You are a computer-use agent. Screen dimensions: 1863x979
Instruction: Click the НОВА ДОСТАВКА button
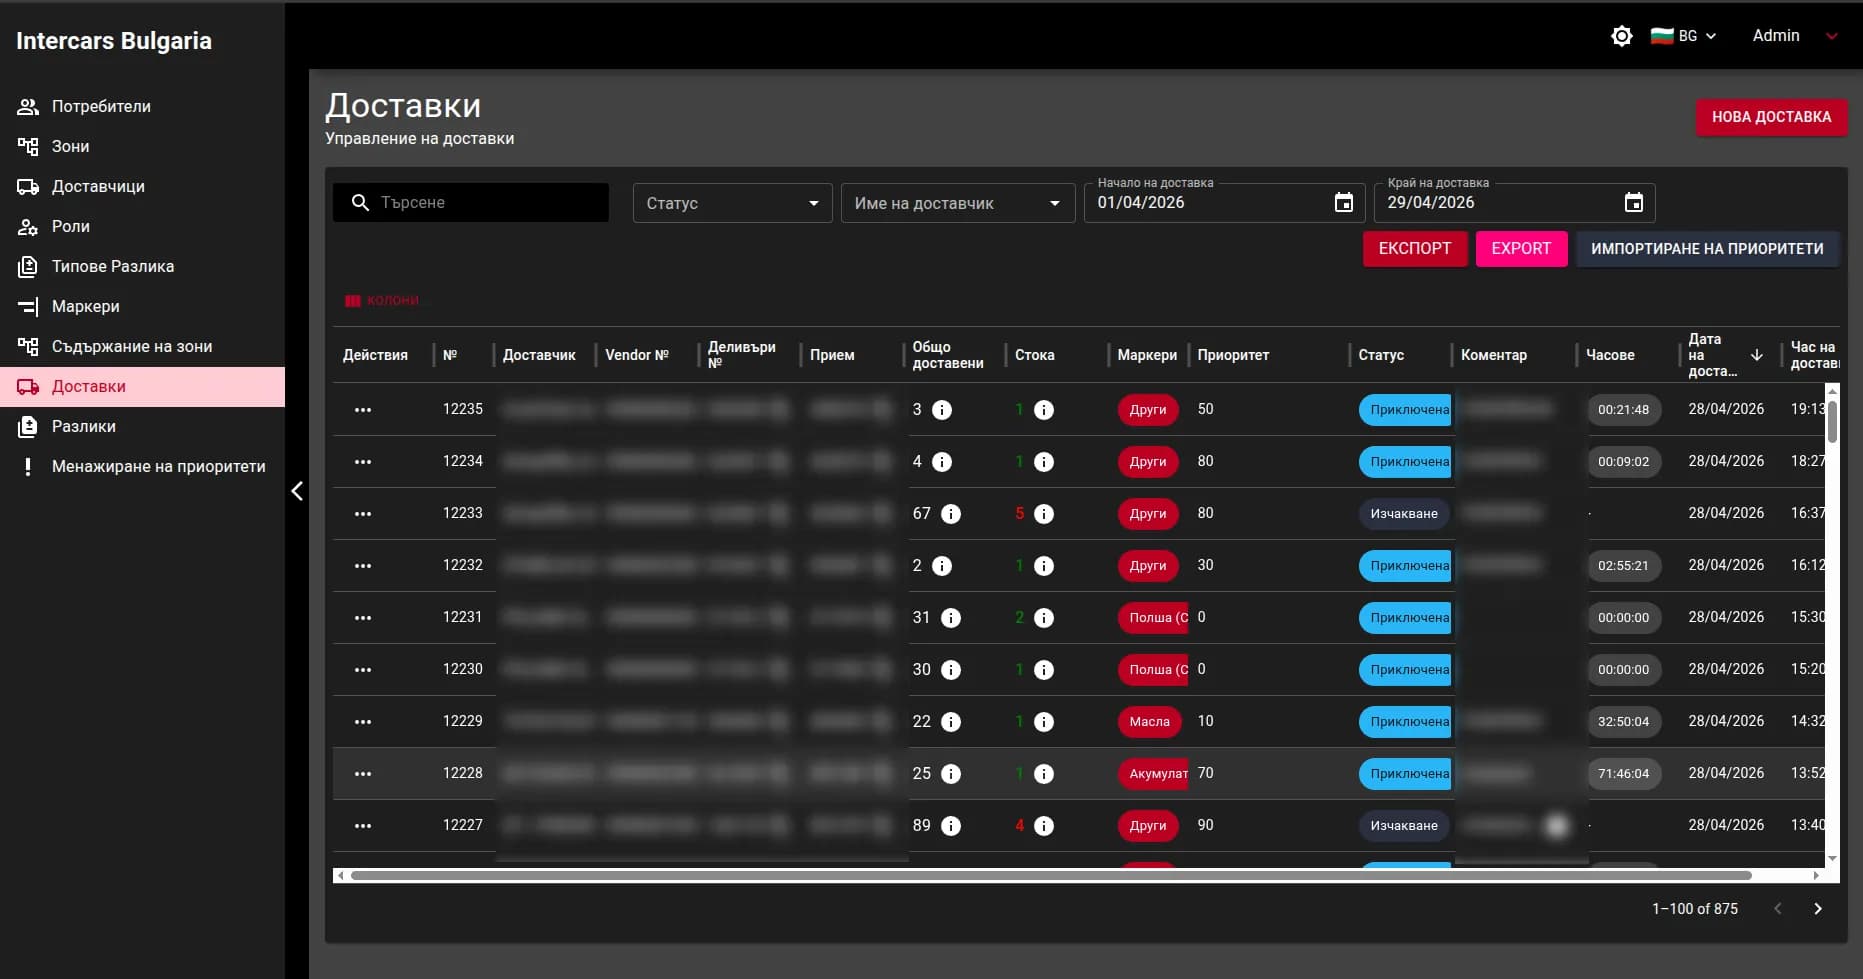click(x=1771, y=117)
